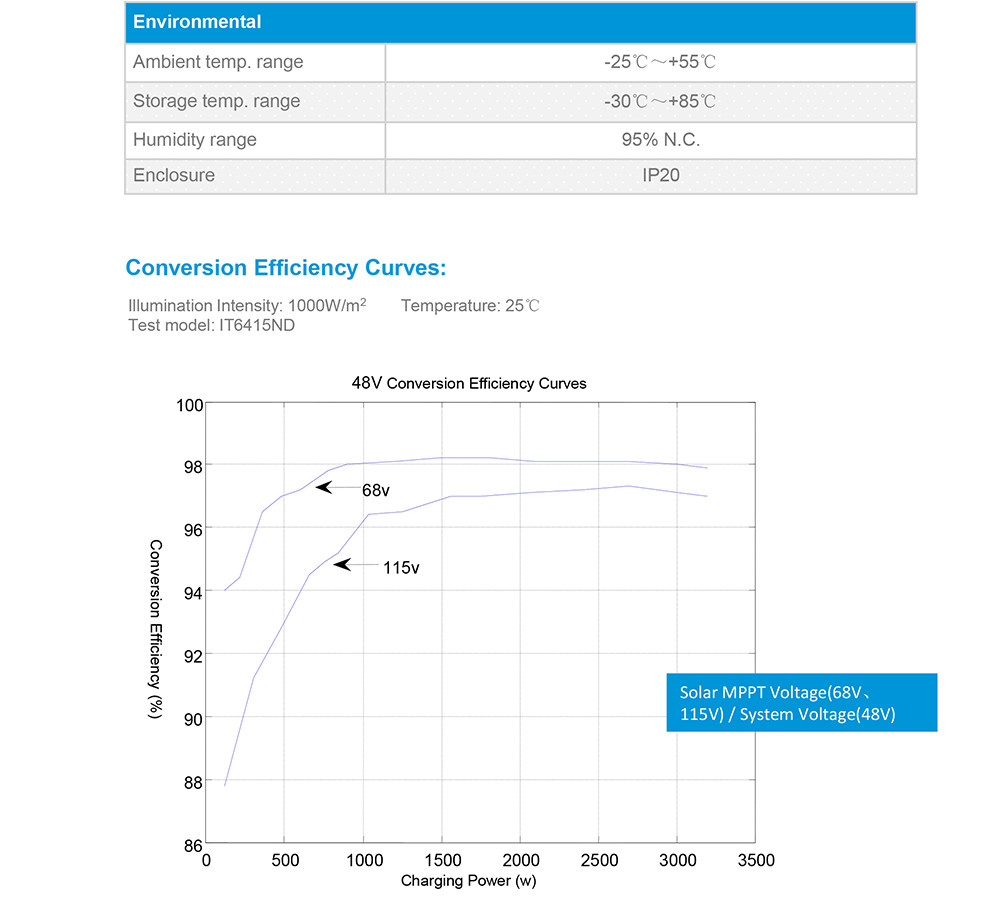Select the Ambient temp. range row label
The height and width of the screenshot is (908, 1000).
click(x=218, y=62)
